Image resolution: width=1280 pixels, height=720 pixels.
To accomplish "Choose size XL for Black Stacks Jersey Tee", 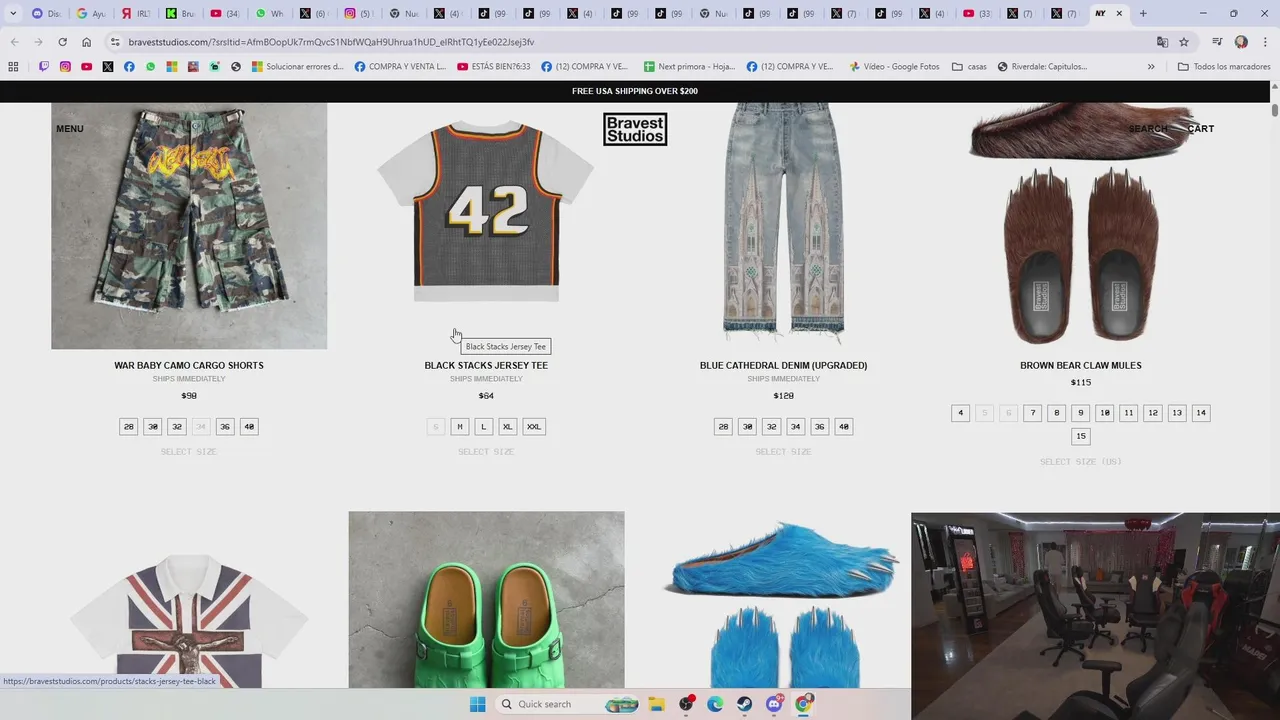I will 507,427.
